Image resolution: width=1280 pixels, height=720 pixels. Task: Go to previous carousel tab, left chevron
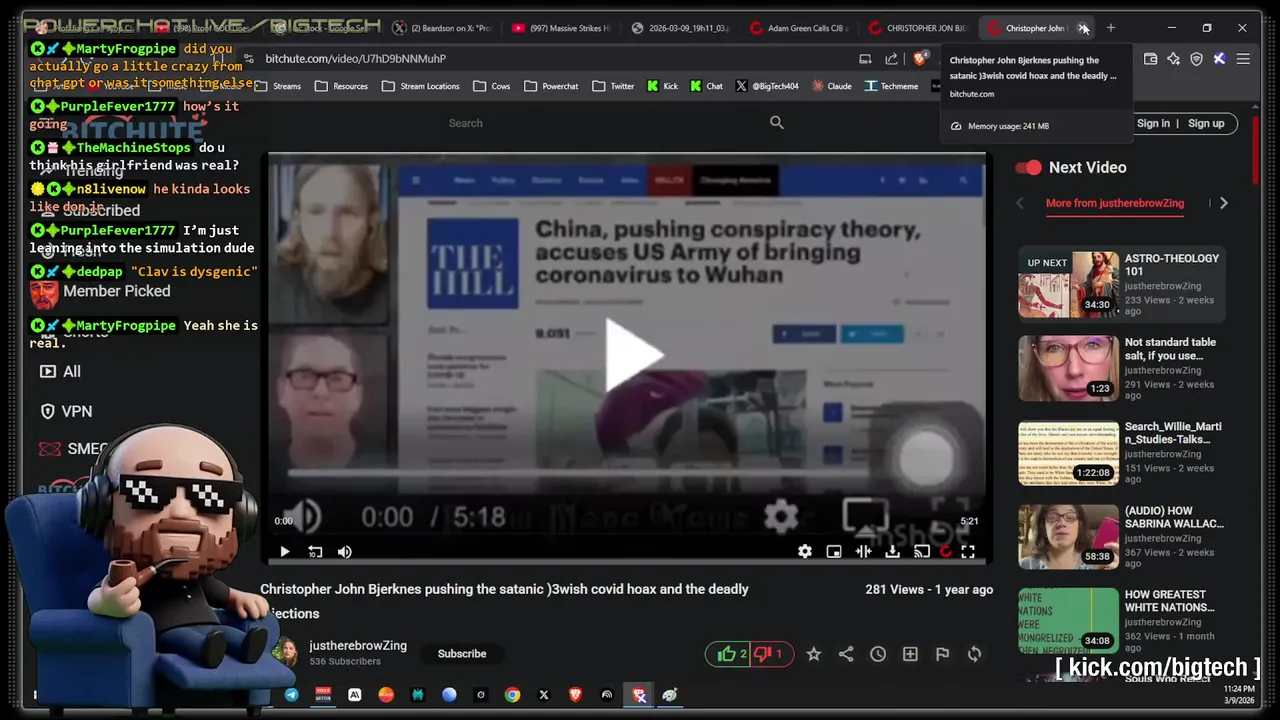tap(1020, 203)
